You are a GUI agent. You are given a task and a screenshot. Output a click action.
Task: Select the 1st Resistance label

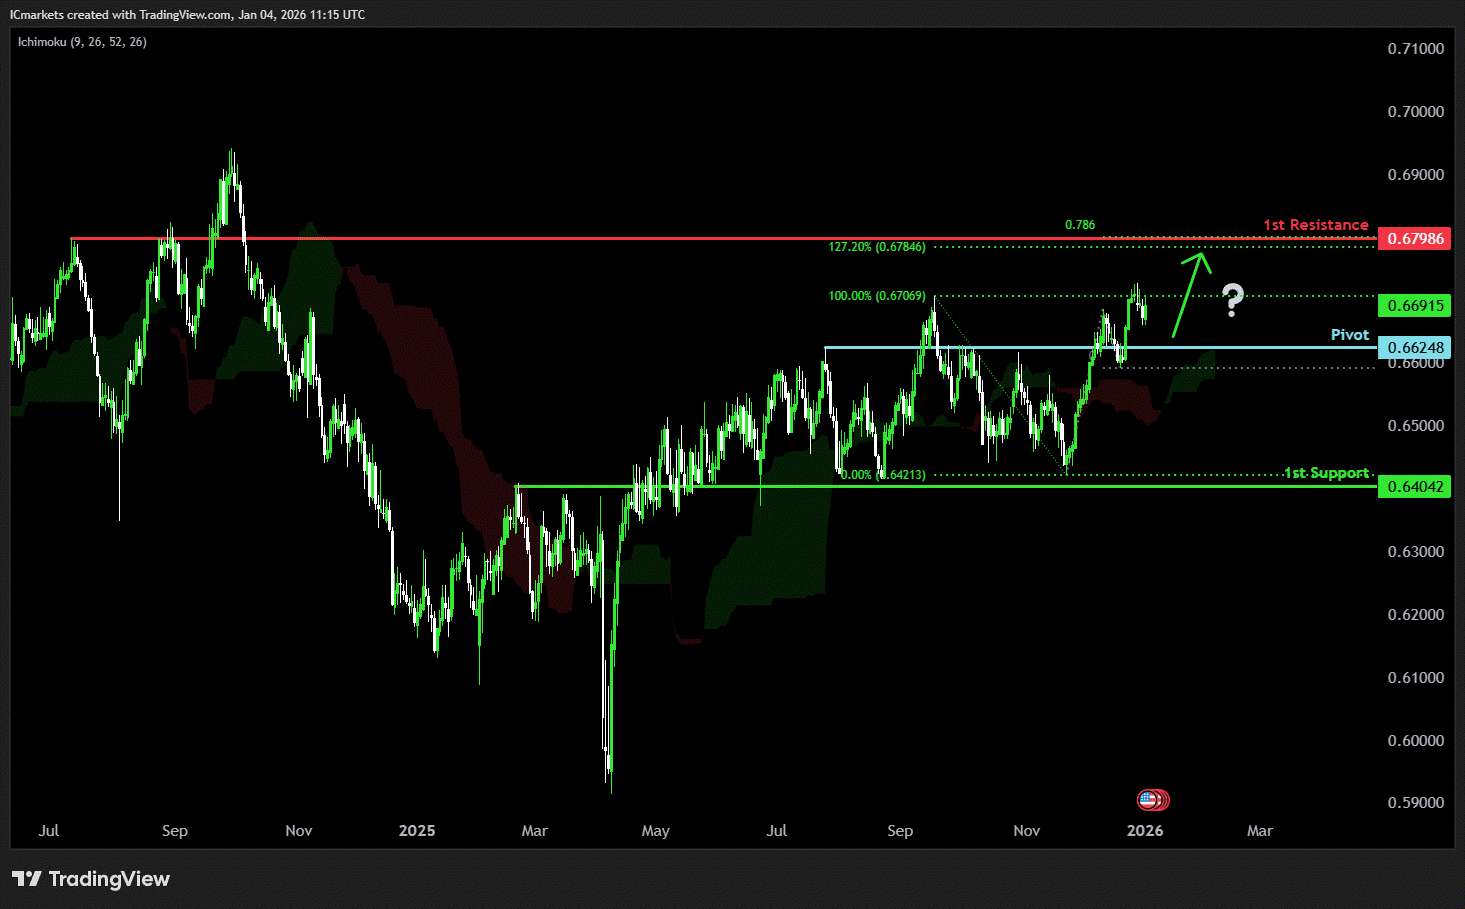pyautogui.click(x=1315, y=225)
